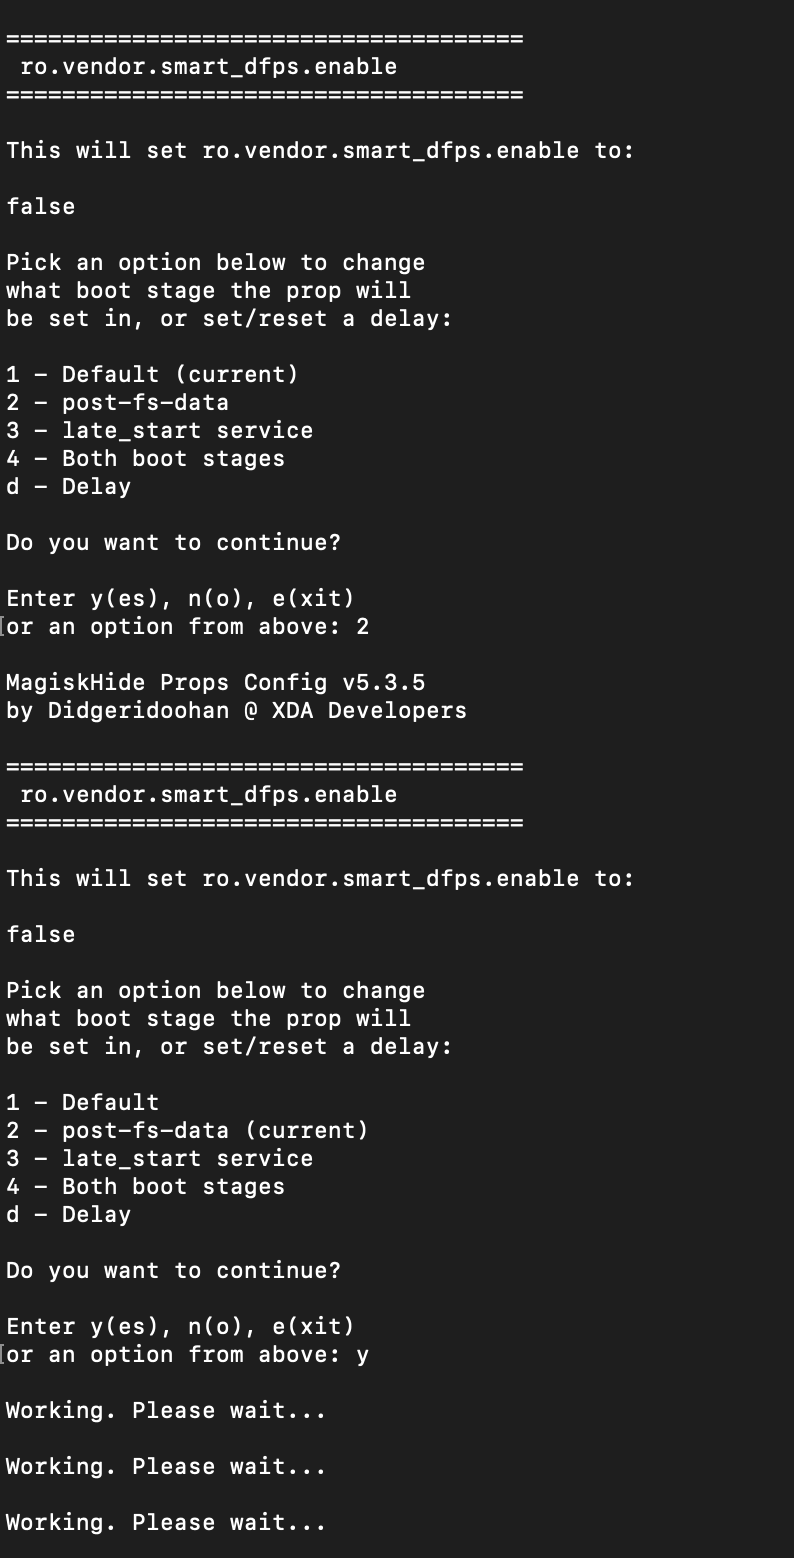Click the last "Working. Please wait..." line
Viewport: 794px width, 1558px height.
tap(166, 1523)
